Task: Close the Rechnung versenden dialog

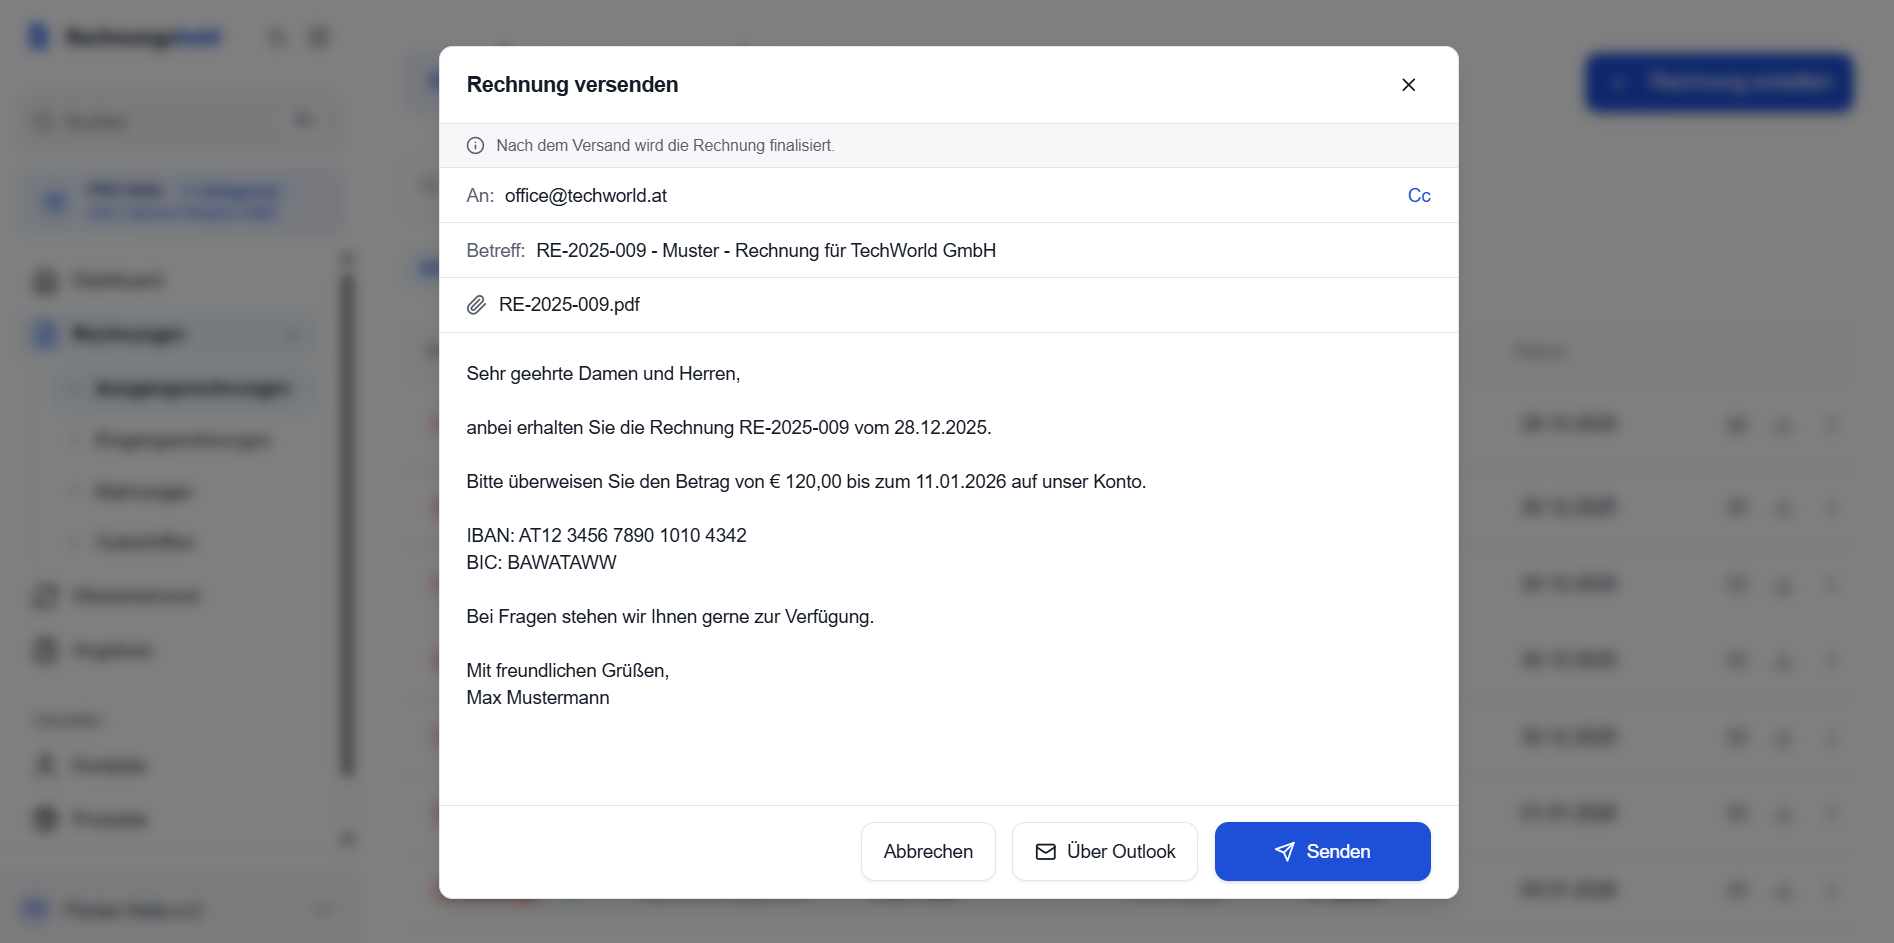Action: point(1409,85)
